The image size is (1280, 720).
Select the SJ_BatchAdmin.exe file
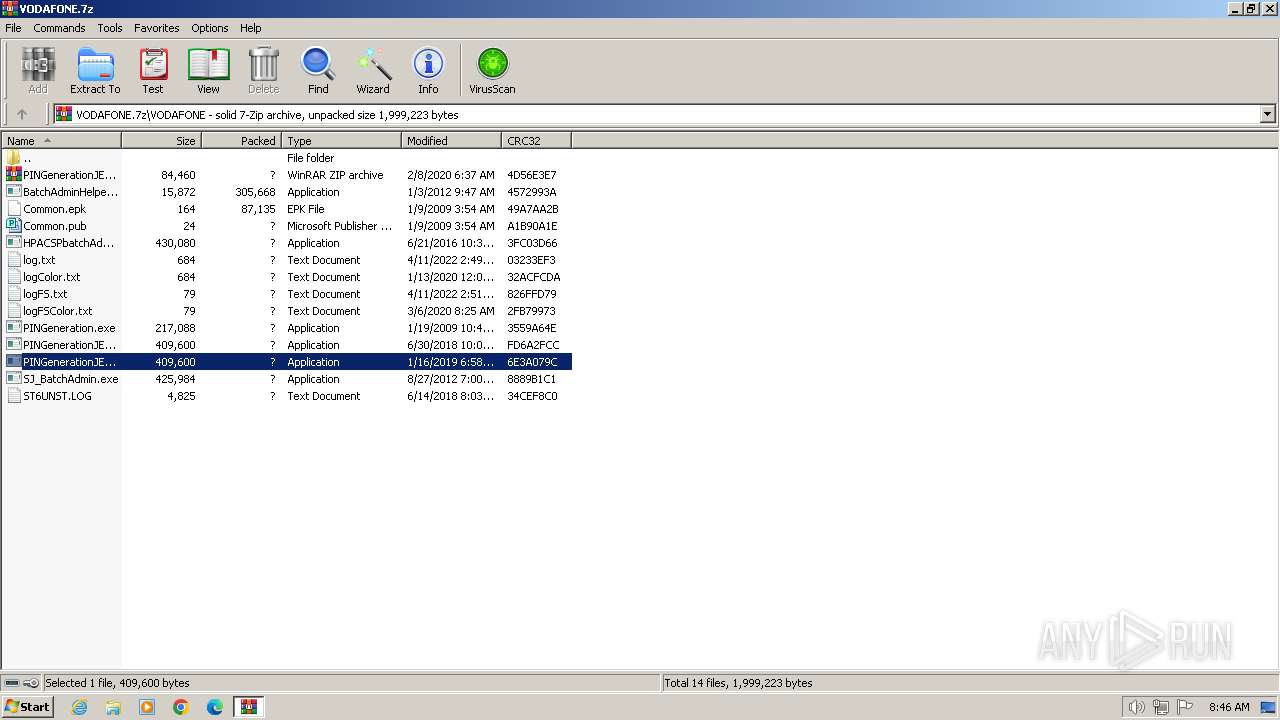287,379
